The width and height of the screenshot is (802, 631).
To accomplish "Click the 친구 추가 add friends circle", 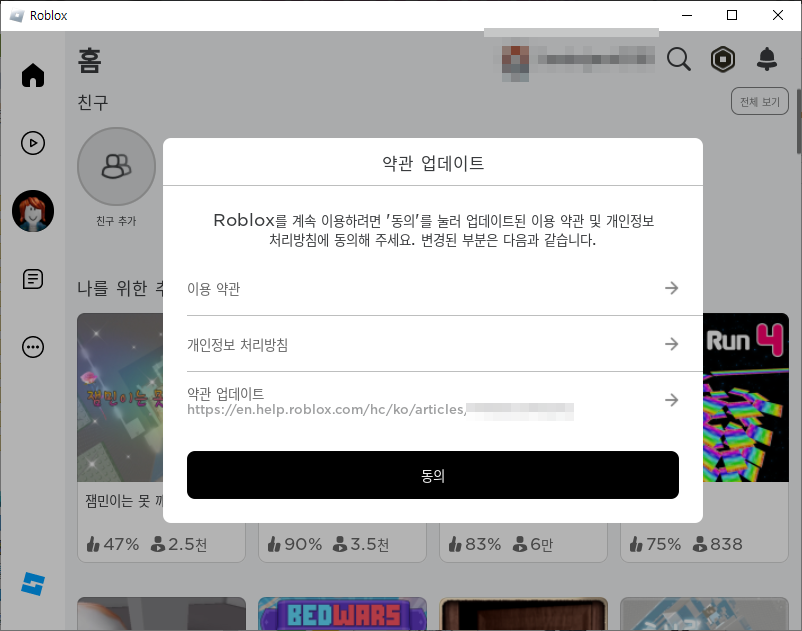I will [x=117, y=167].
